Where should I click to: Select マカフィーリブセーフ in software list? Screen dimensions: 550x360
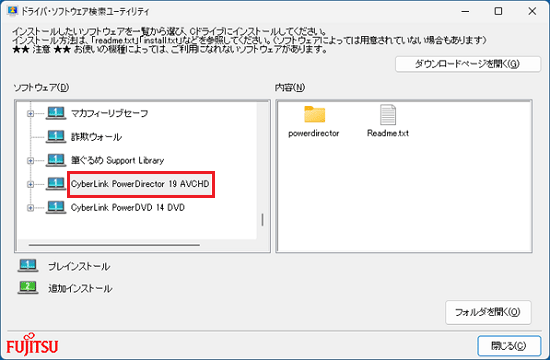pos(109,113)
